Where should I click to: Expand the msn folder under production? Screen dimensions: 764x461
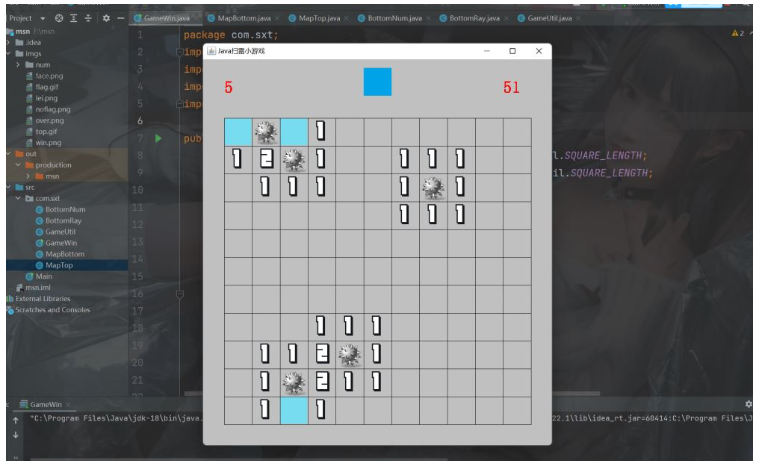[x=28, y=176]
